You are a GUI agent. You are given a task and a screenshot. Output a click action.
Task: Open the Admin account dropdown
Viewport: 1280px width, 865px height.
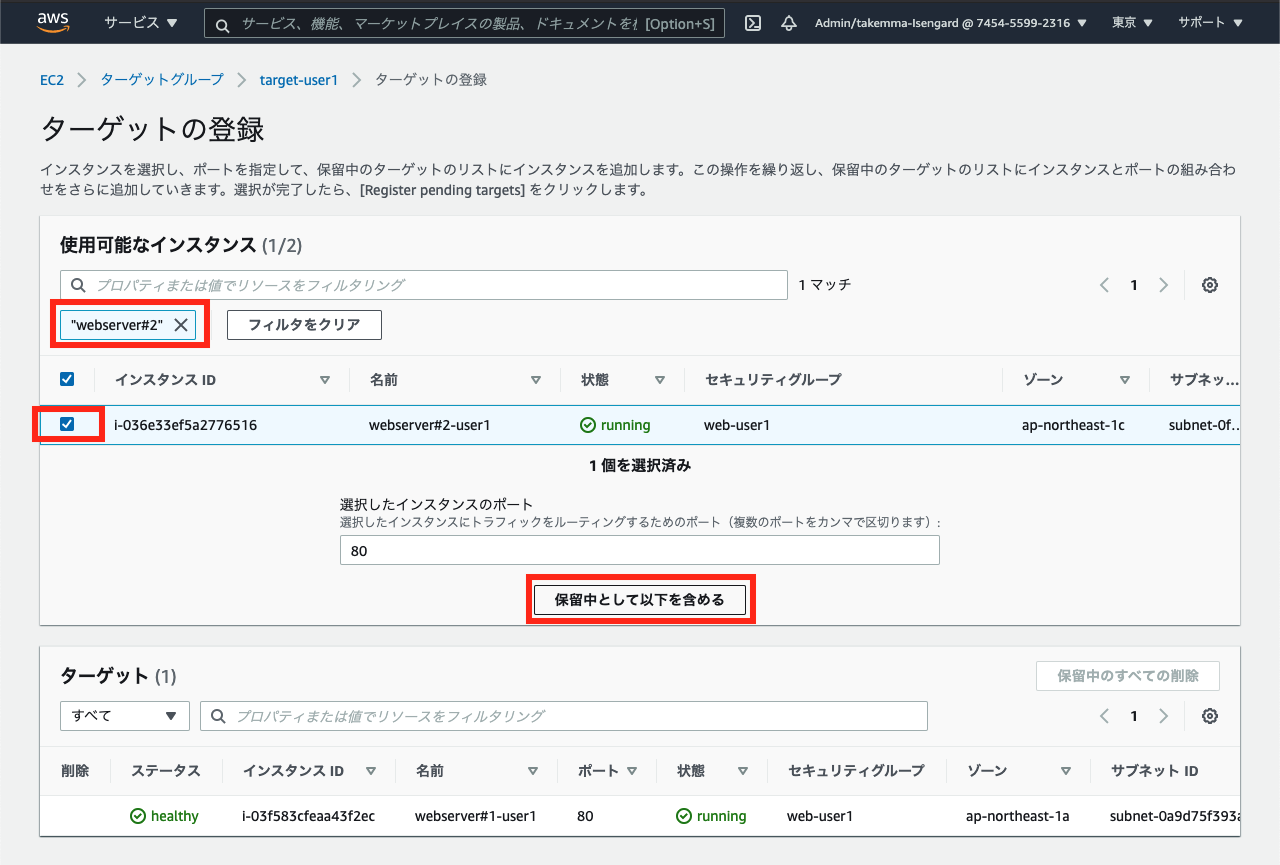click(951, 22)
